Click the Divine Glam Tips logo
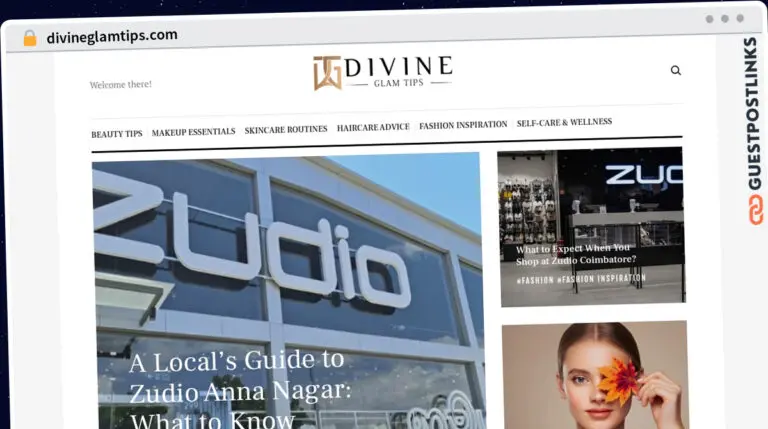 click(383, 72)
